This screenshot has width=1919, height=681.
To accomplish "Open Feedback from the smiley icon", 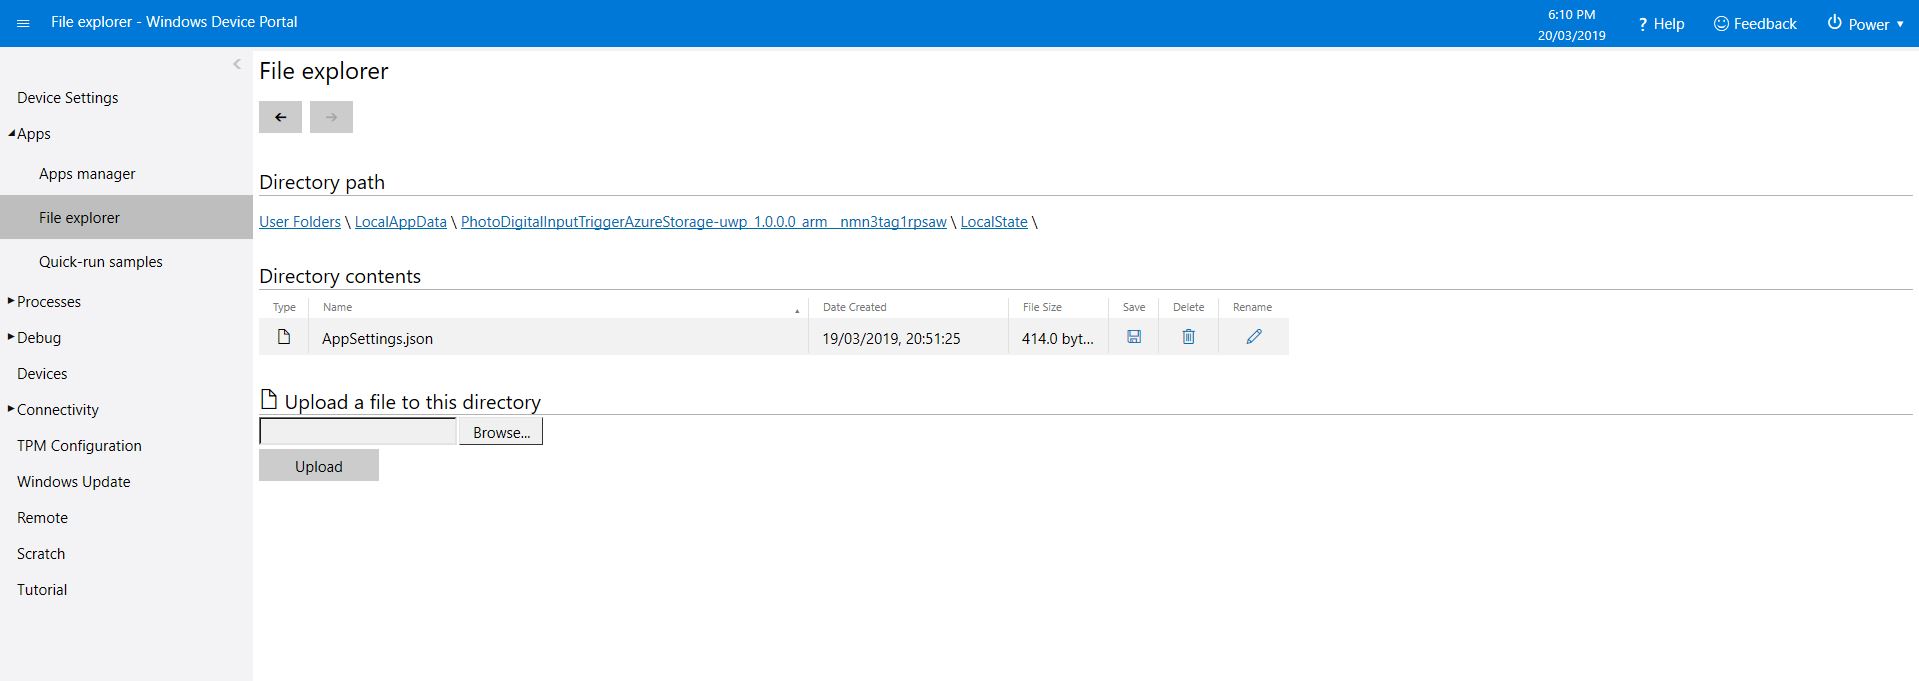I will tap(1755, 24).
